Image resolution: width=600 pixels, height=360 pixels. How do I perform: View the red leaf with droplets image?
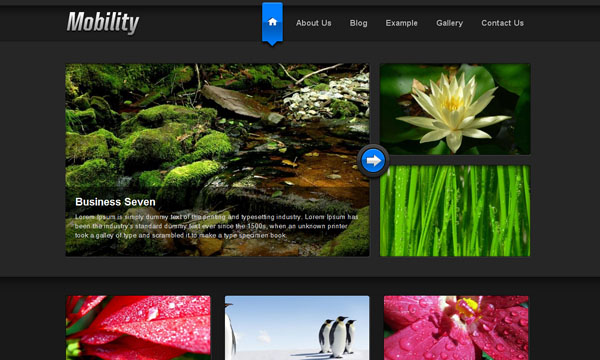(138, 327)
